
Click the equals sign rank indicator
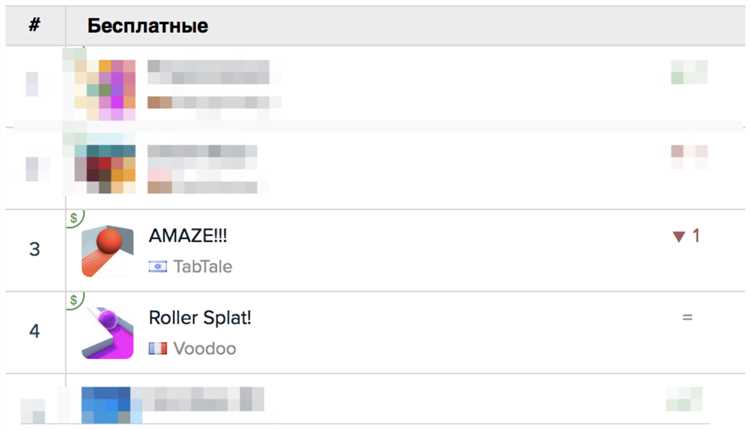click(687, 317)
